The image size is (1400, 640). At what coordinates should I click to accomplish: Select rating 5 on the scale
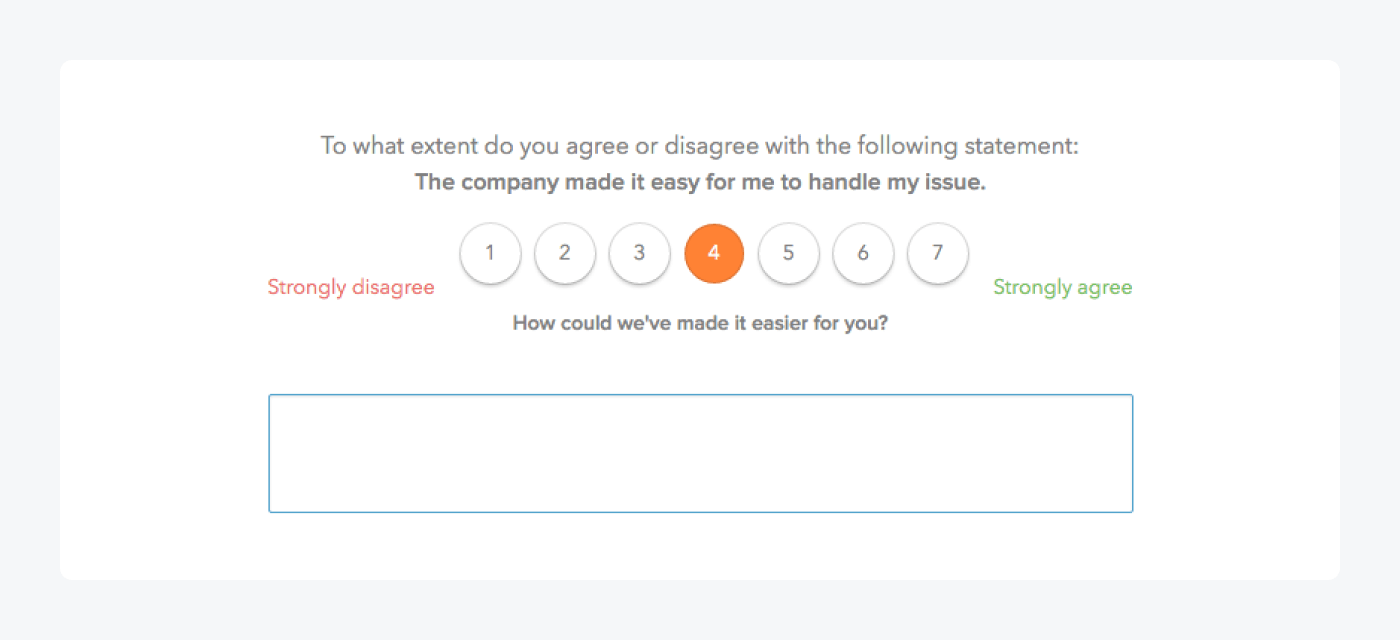coord(788,253)
